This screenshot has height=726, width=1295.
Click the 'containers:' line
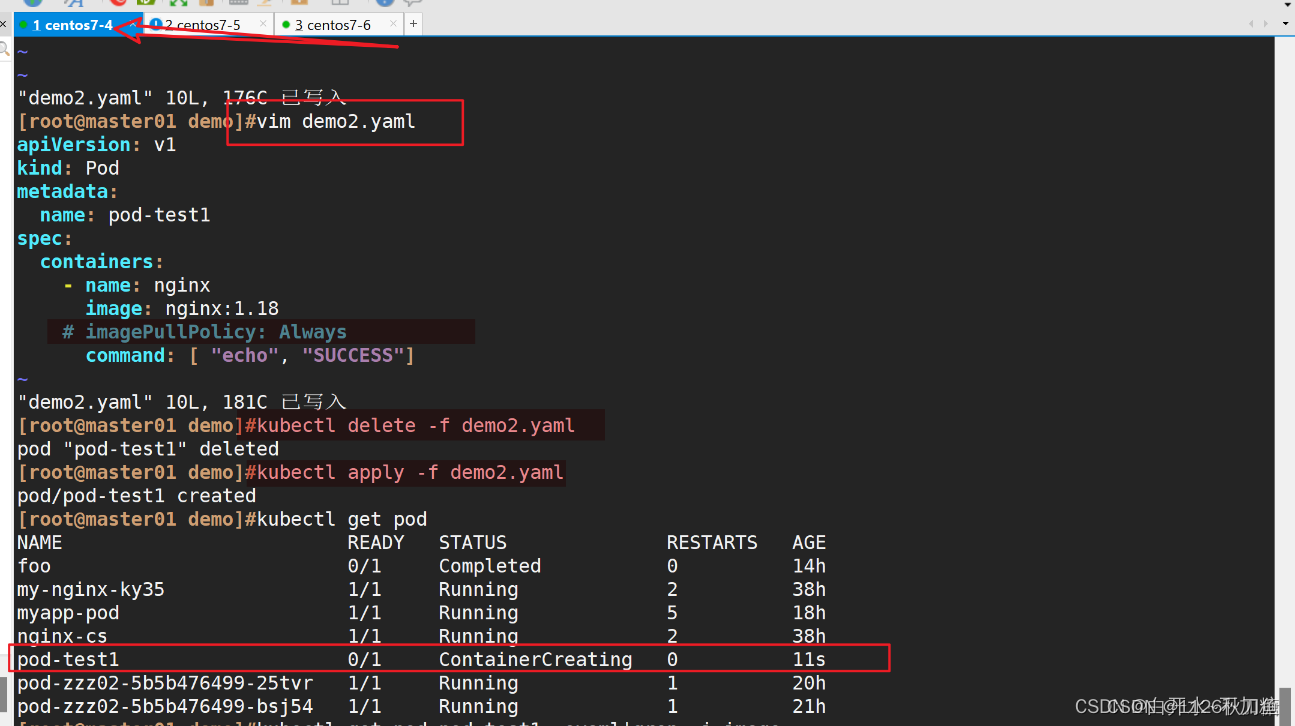102,261
